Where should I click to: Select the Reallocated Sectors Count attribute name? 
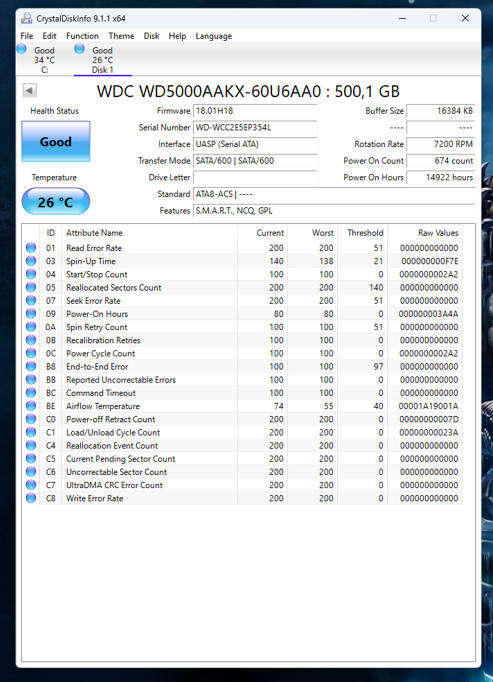[114, 288]
